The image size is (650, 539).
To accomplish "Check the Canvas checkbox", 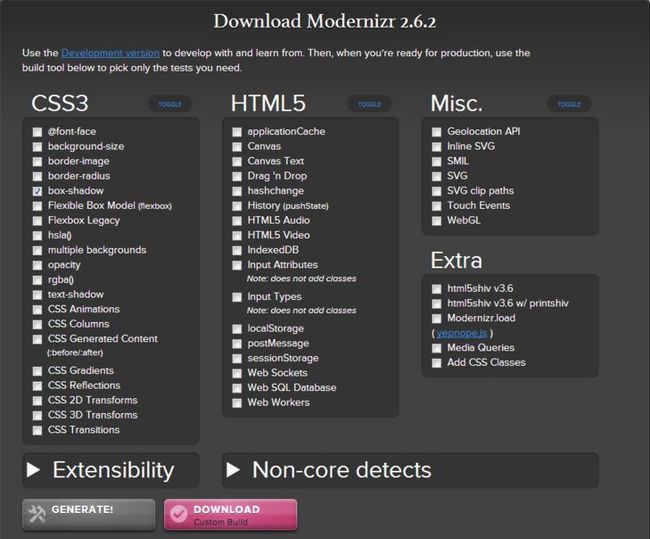I will (237, 147).
